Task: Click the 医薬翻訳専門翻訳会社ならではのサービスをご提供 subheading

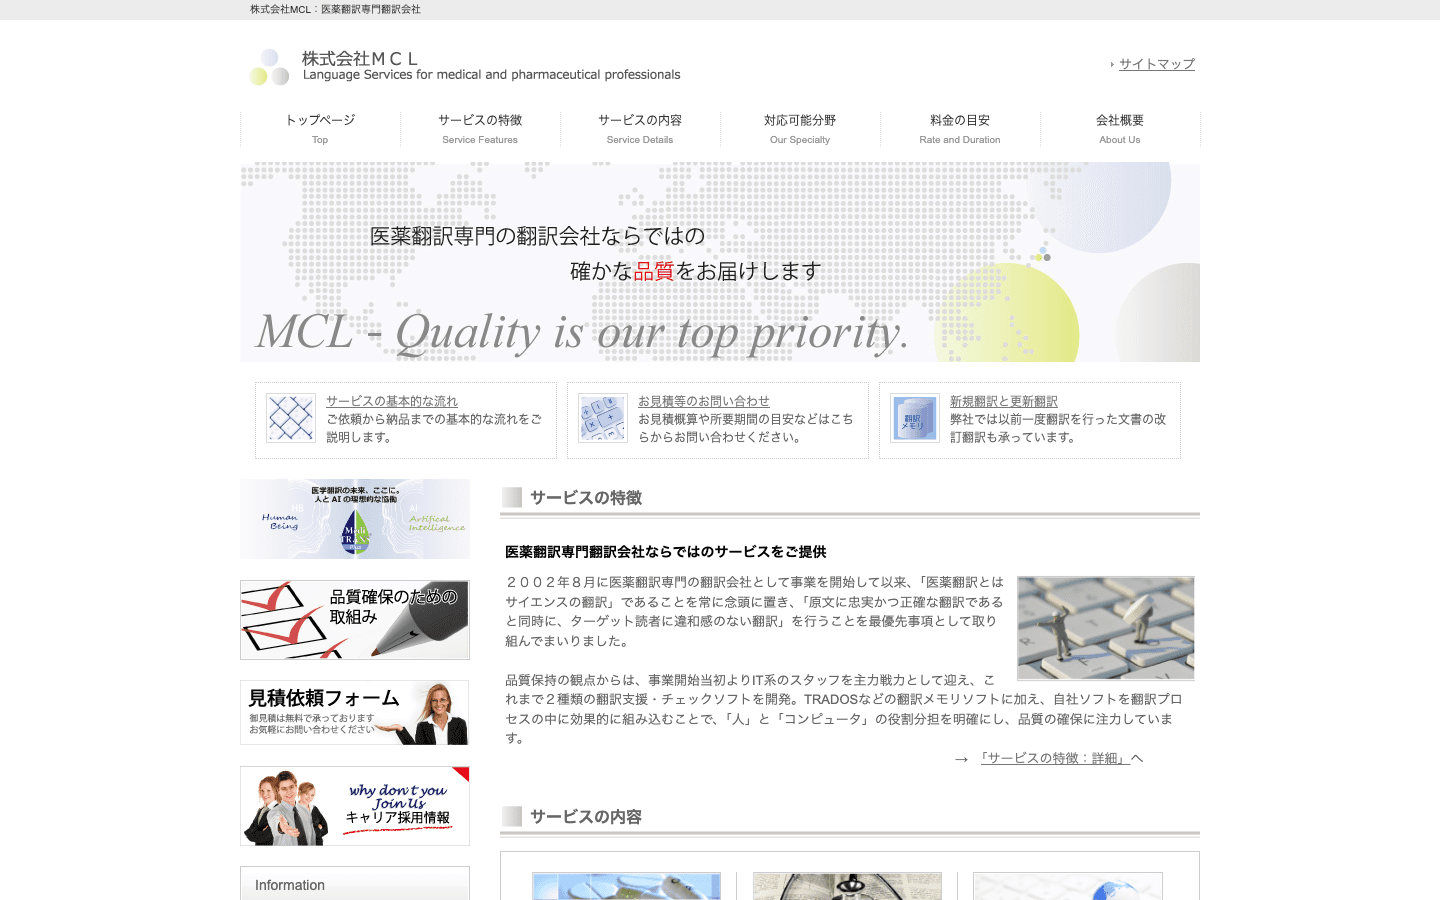Action: pos(666,552)
